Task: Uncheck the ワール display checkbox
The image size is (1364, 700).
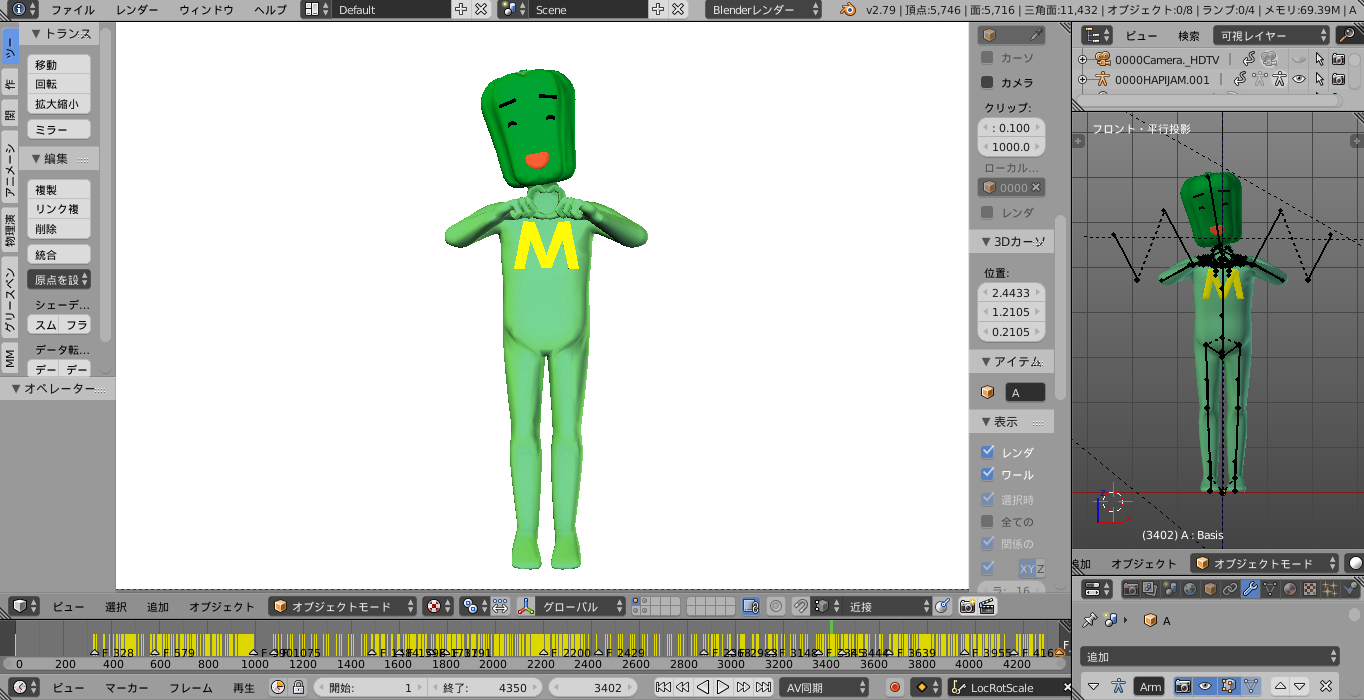Action: [988, 475]
